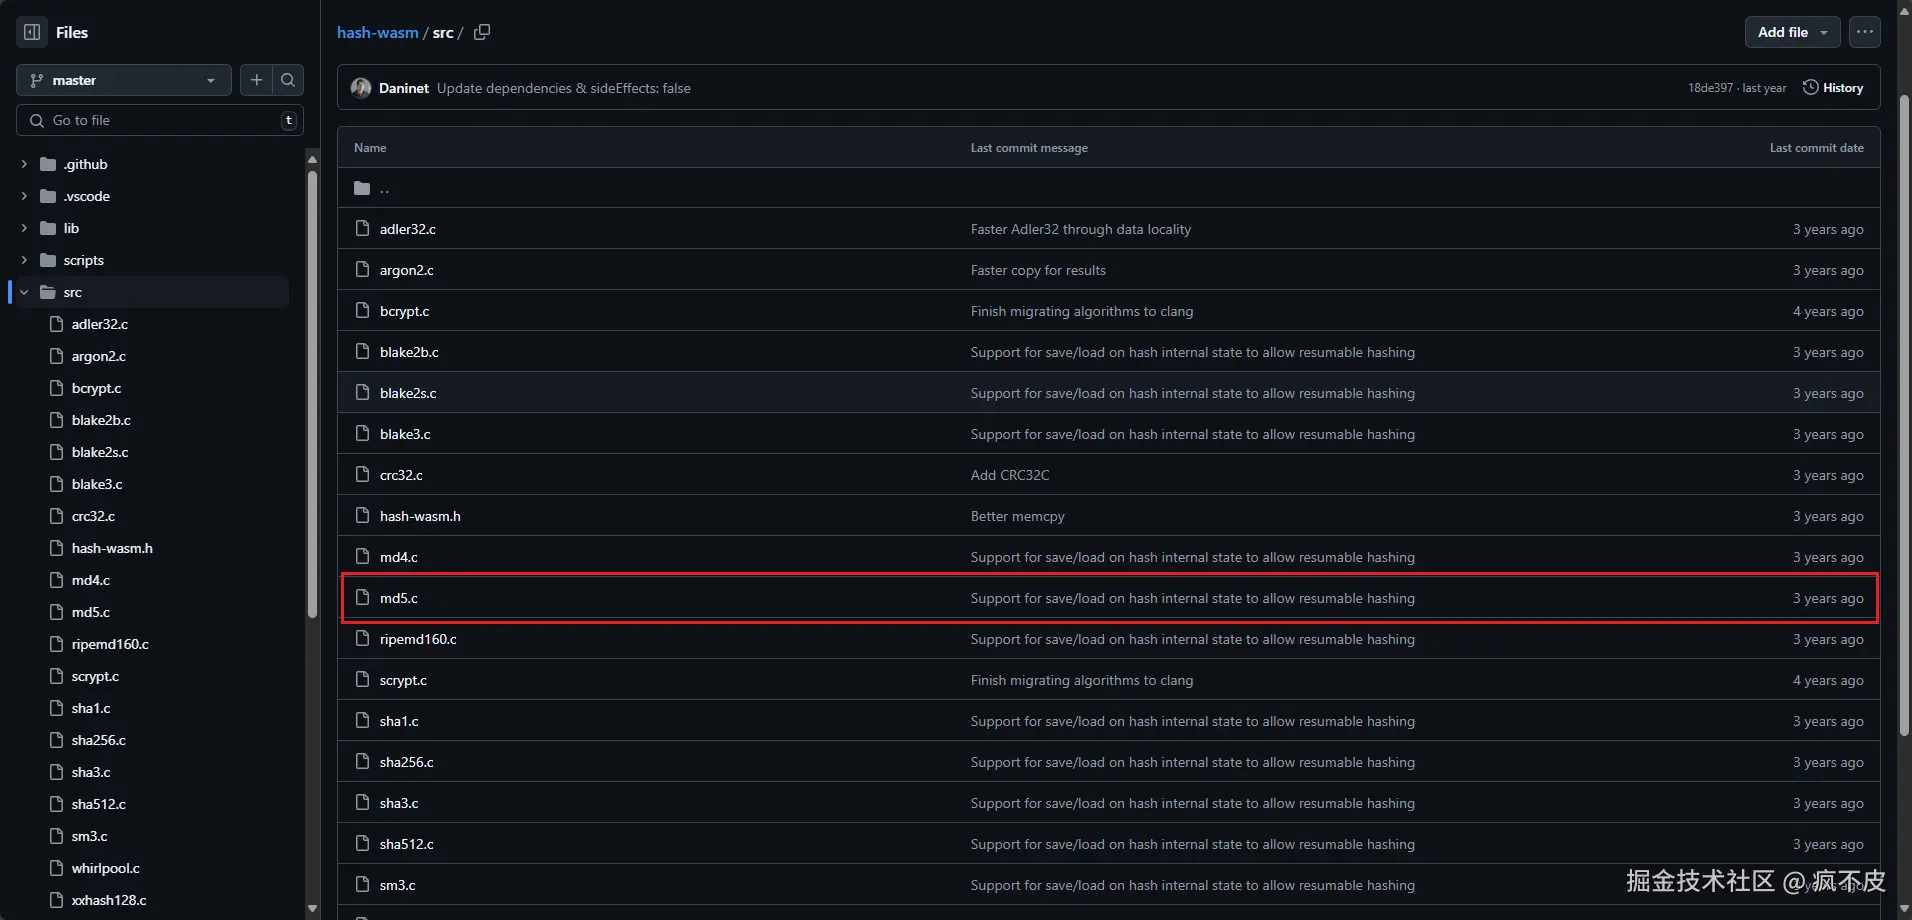Collapse the src folder in tree
Screen dimensions: 1912x920
coord(24,292)
